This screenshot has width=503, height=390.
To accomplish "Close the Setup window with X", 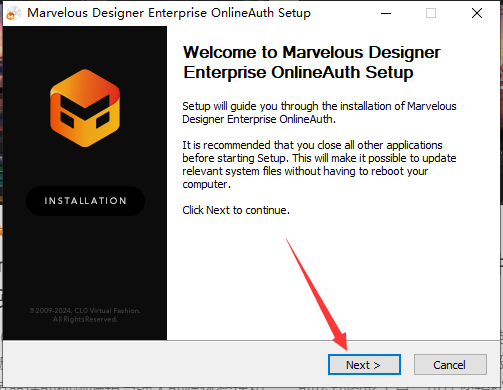I will tap(477, 13).
